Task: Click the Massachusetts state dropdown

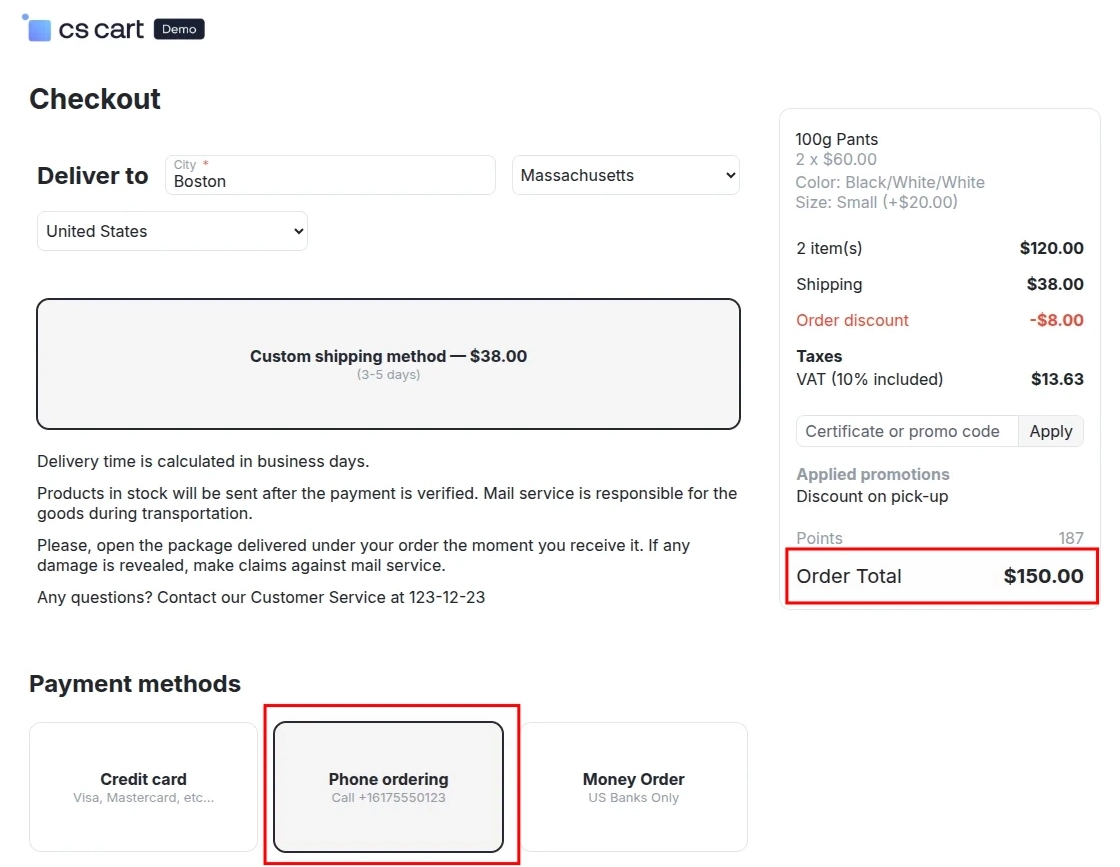Action: (x=625, y=175)
